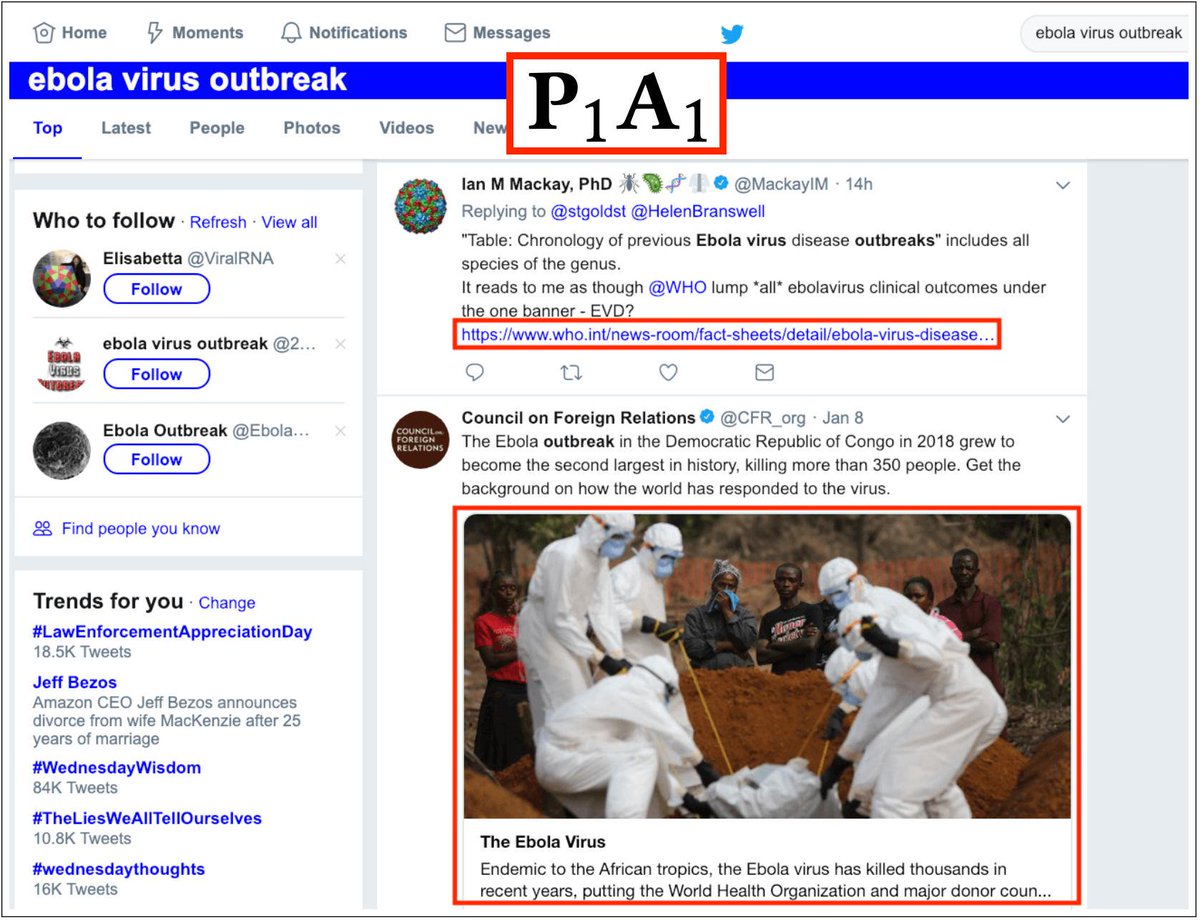Click the Notifications bell icon
The height and width of the screenshot is (920, 1200).
coord(291,33)
